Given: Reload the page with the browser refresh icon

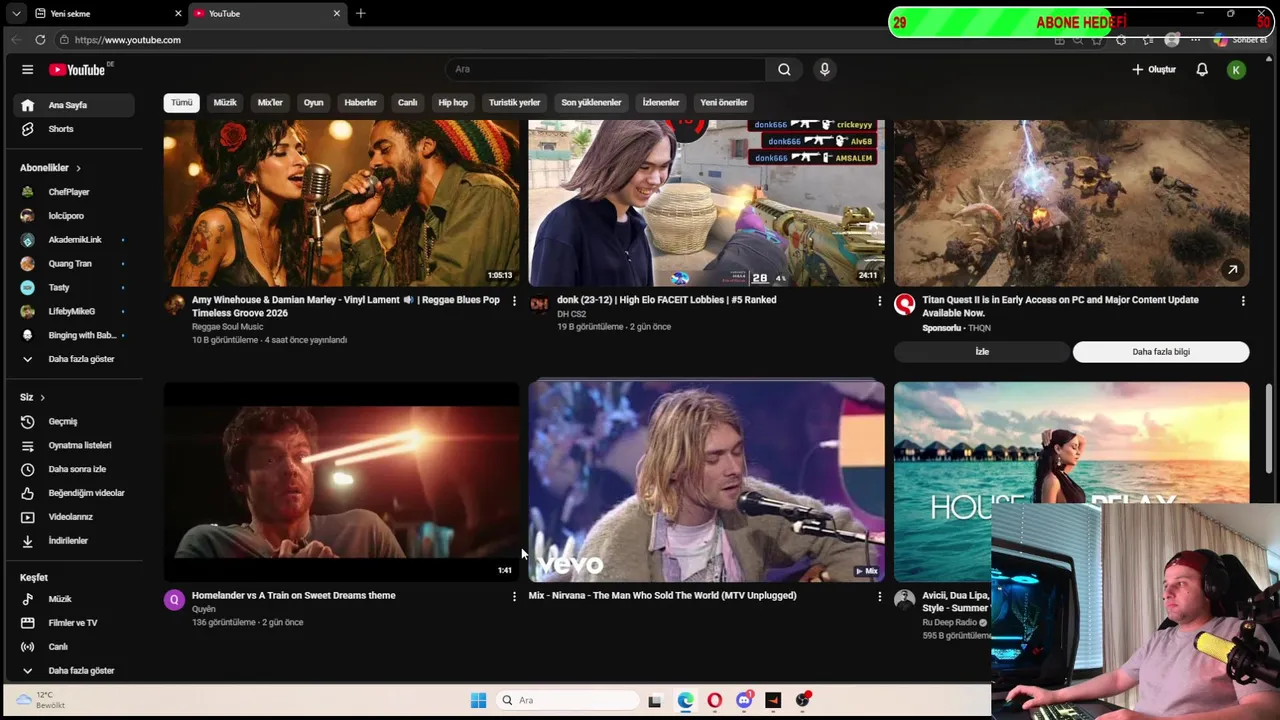Looking at the screenshot, I should pyautogui.click(x=40, y=40).
